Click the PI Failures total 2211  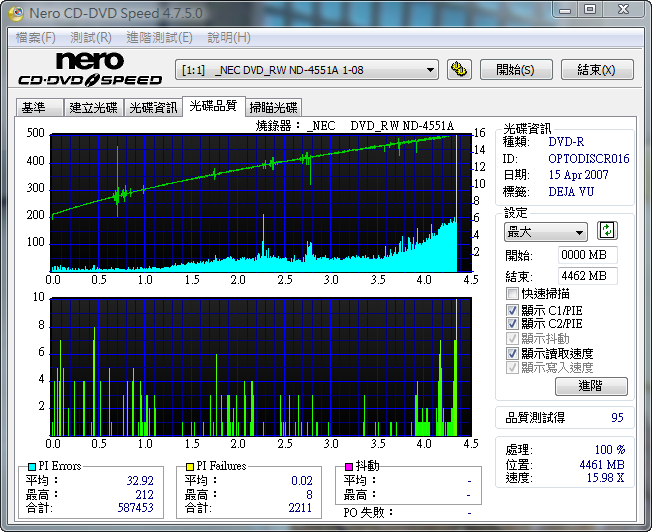(300, 507)
